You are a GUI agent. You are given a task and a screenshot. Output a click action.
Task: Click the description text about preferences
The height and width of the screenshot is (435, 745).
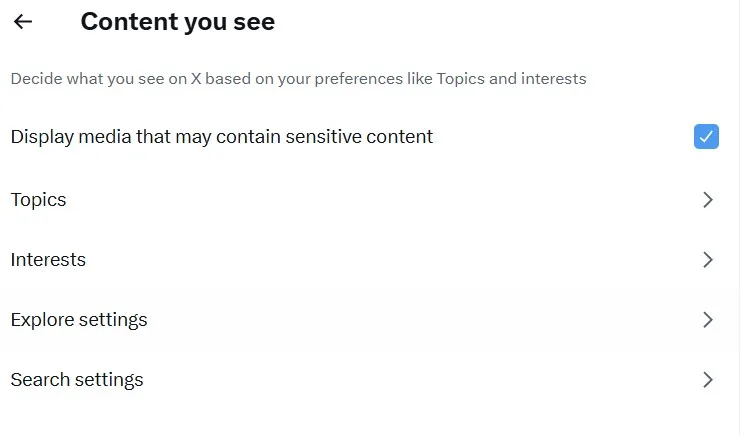click(298, 78)
